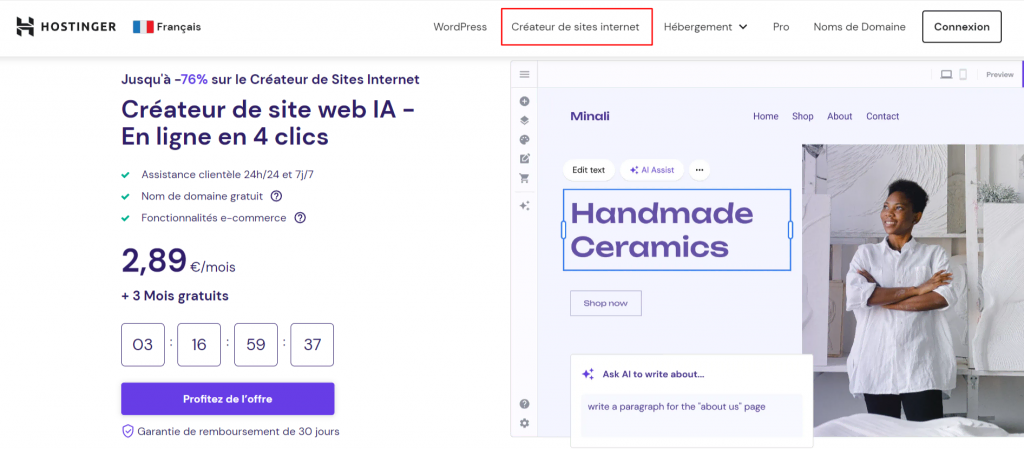1024x449 pixels.
Task: Open the Français language selector
Action: 167,27
